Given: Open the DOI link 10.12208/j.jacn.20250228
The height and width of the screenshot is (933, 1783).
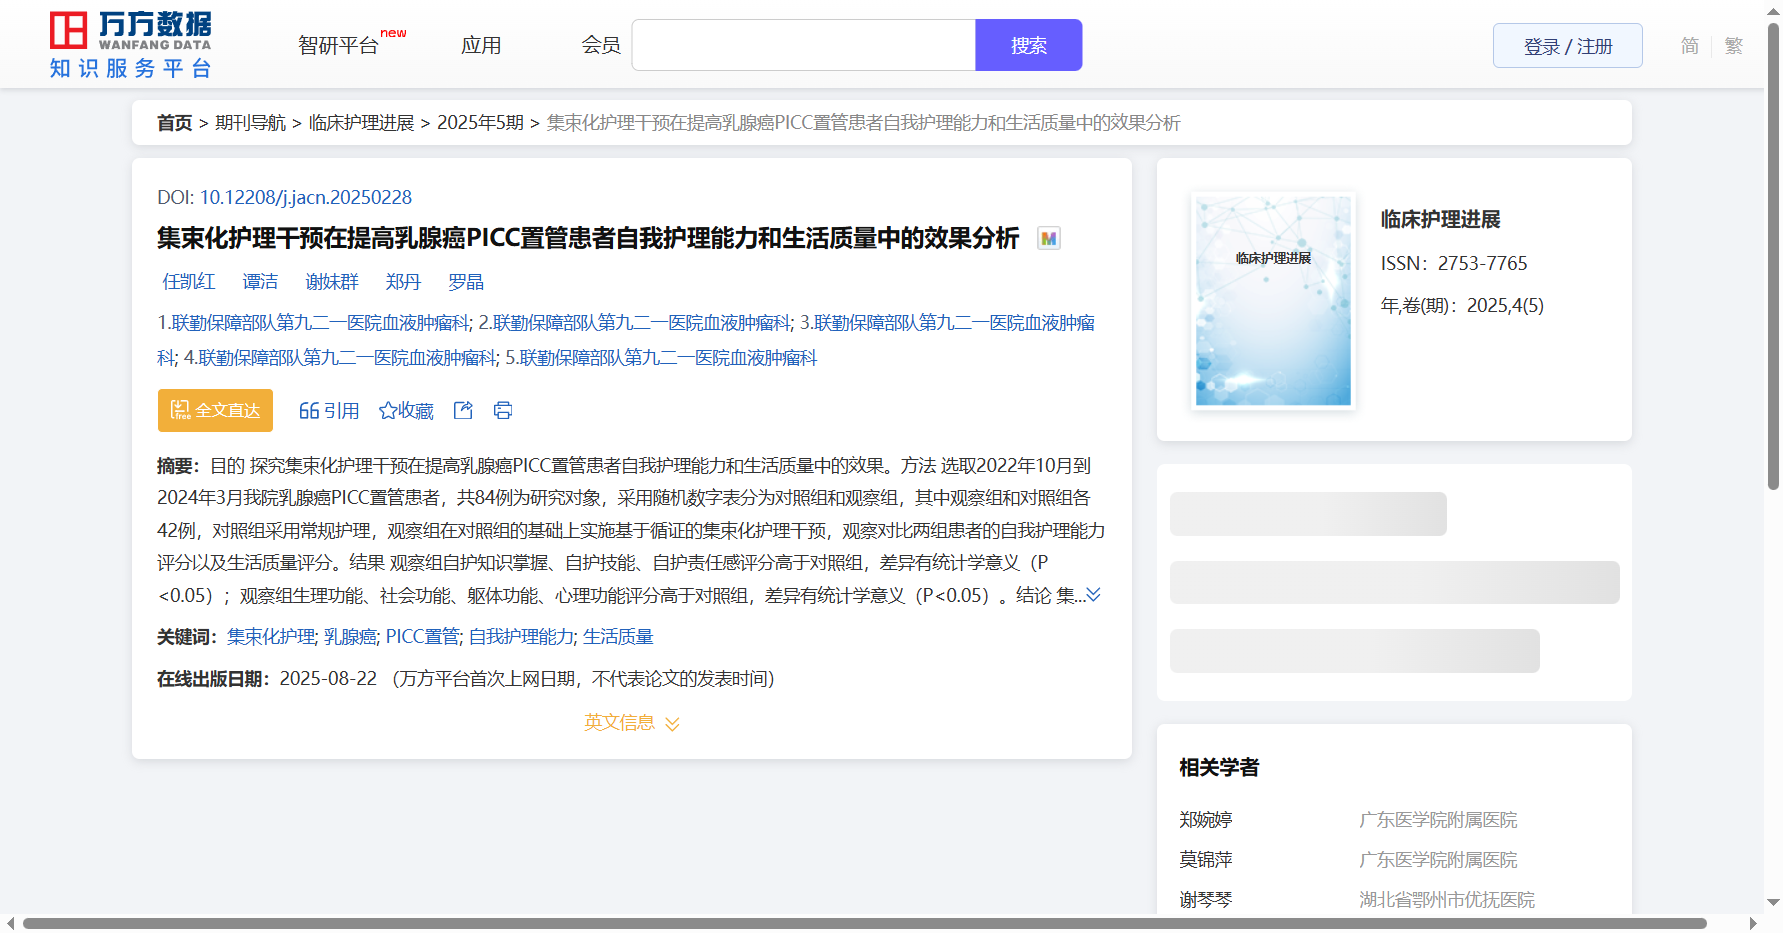Looking at the screenshot, I should point(306,197).
